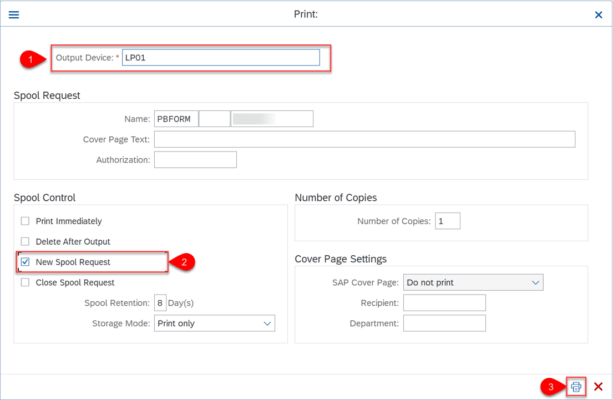Click the small second Name field after PBFORM
613x400 pixels.
tap(213, 119)
